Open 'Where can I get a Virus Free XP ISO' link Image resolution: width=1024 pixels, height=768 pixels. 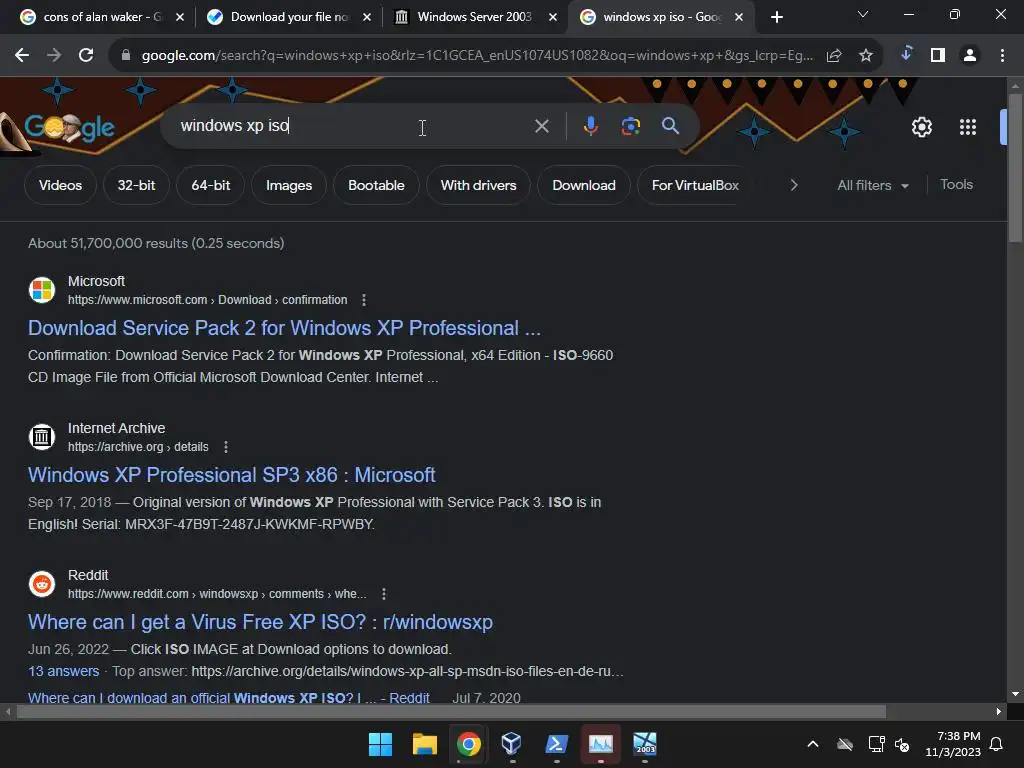click(260, 622)
